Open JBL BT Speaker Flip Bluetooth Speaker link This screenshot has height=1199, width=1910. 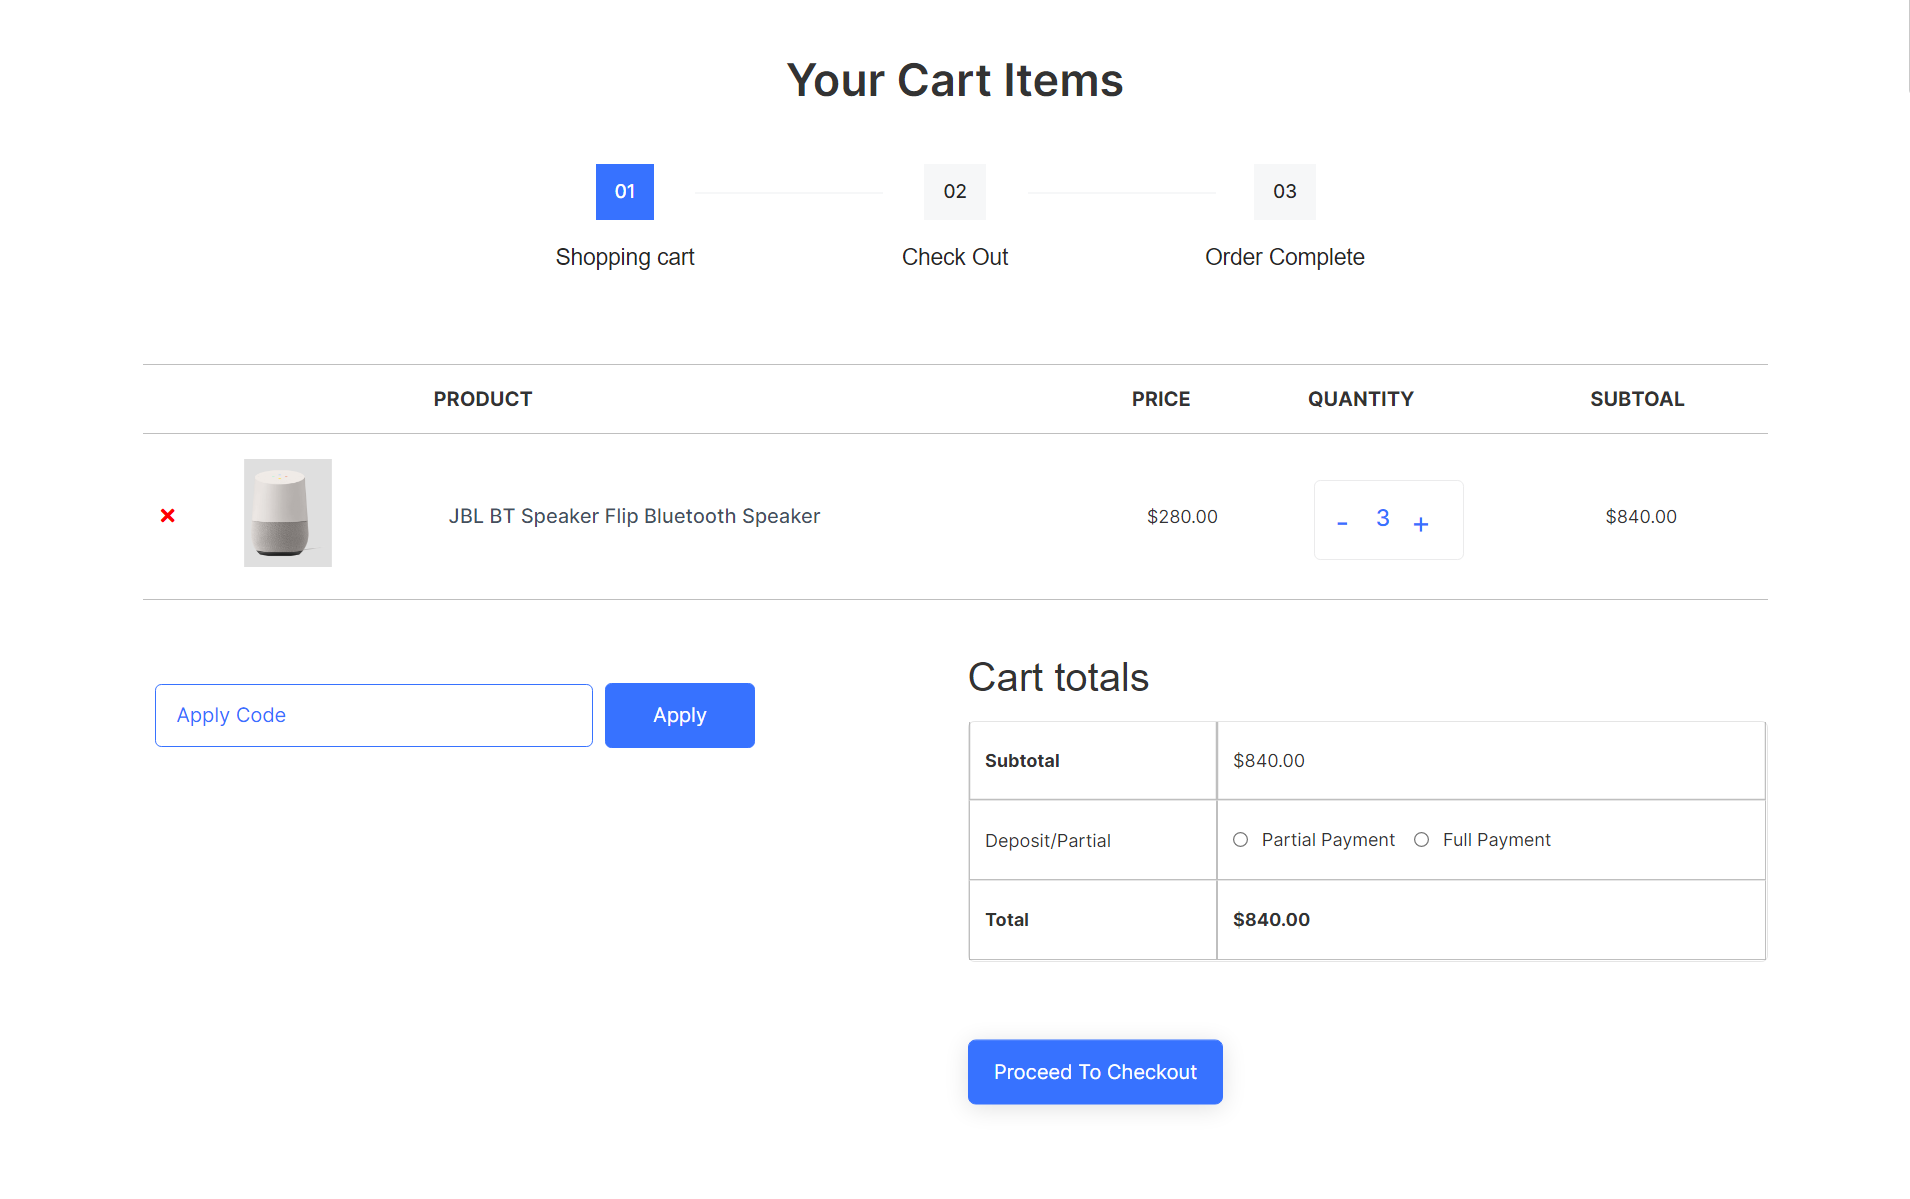[634, 516]
